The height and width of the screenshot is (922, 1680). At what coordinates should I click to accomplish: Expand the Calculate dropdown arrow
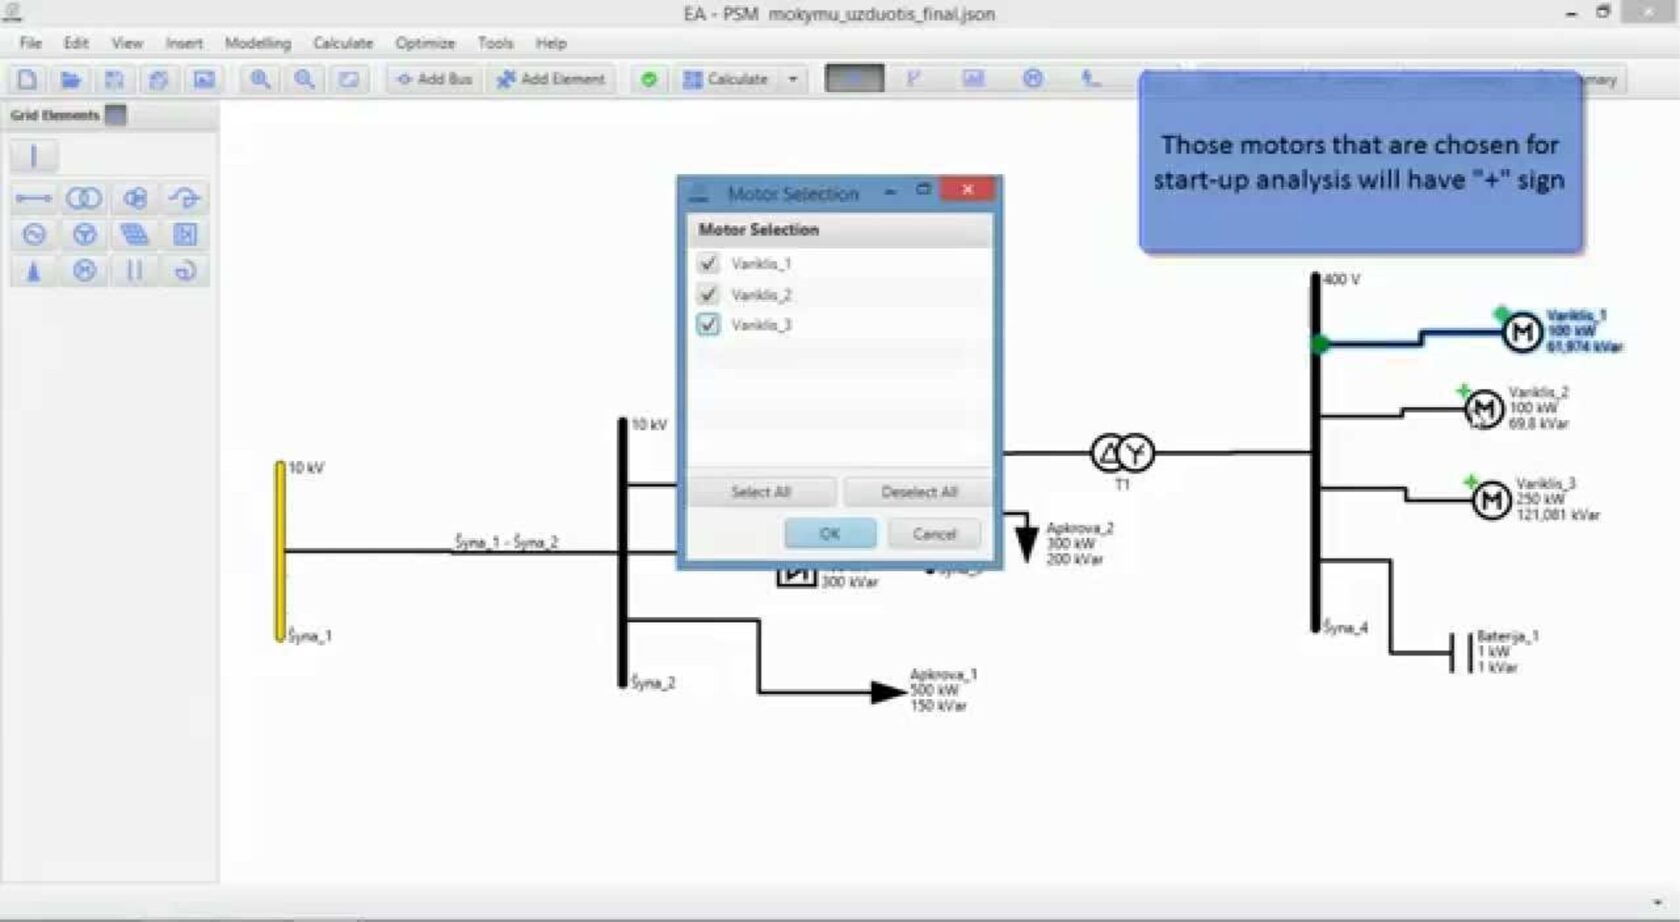click(793, 79)
